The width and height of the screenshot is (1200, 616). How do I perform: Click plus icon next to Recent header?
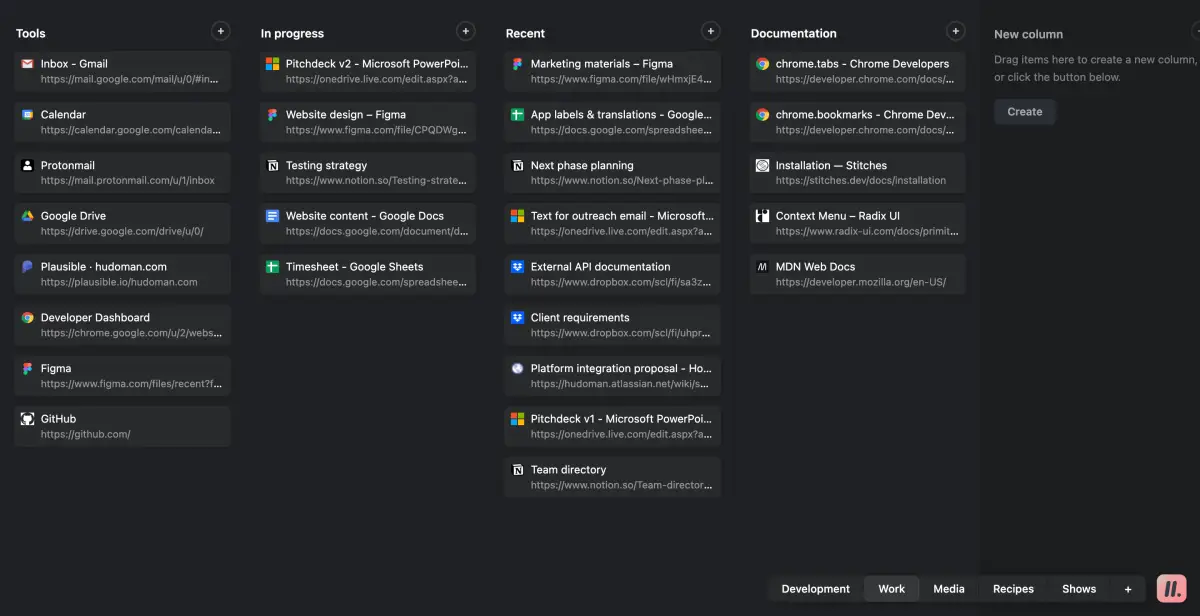pyautogui.click(x=710, y=32)
